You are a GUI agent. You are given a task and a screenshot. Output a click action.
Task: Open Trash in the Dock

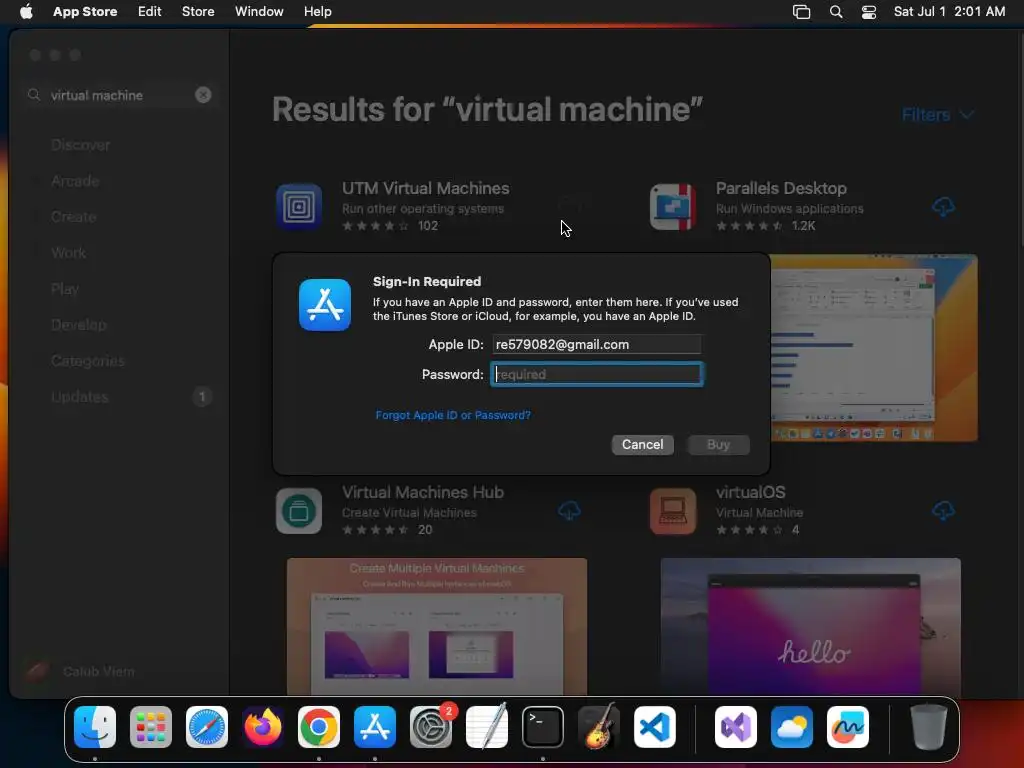(x=929, y=727)
